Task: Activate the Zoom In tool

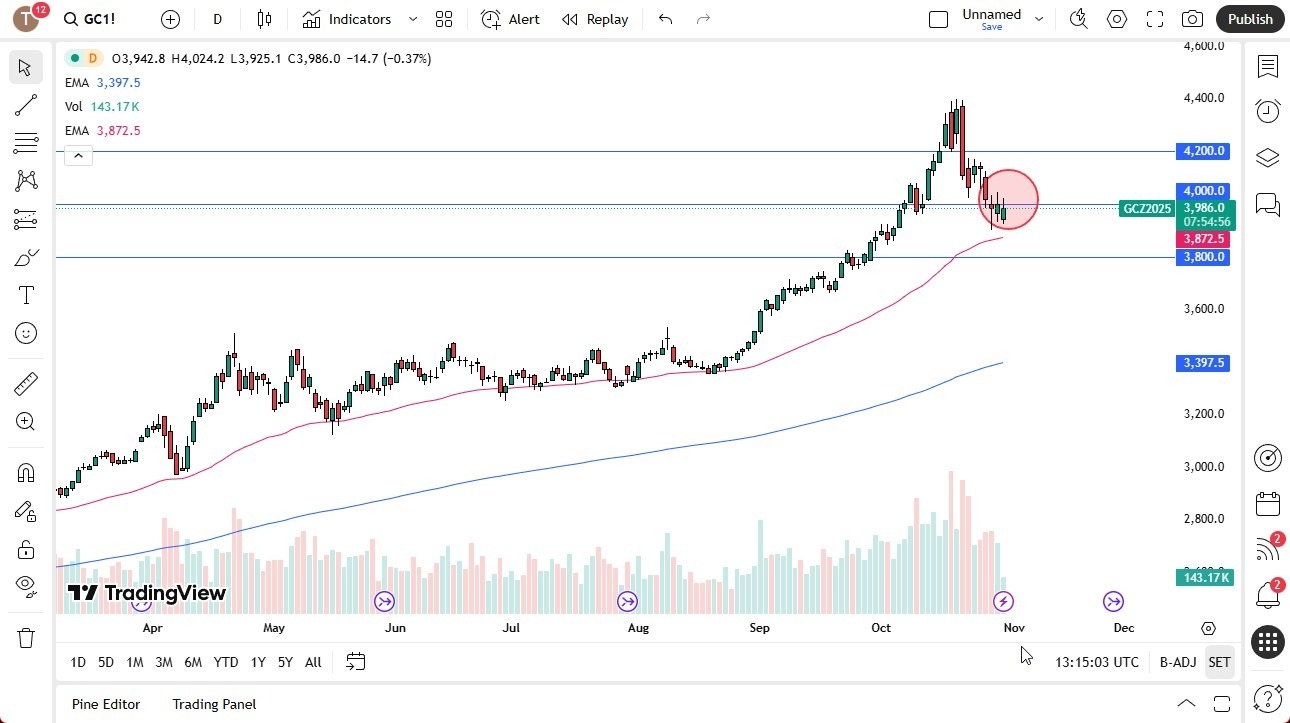Action: point(26,421)
